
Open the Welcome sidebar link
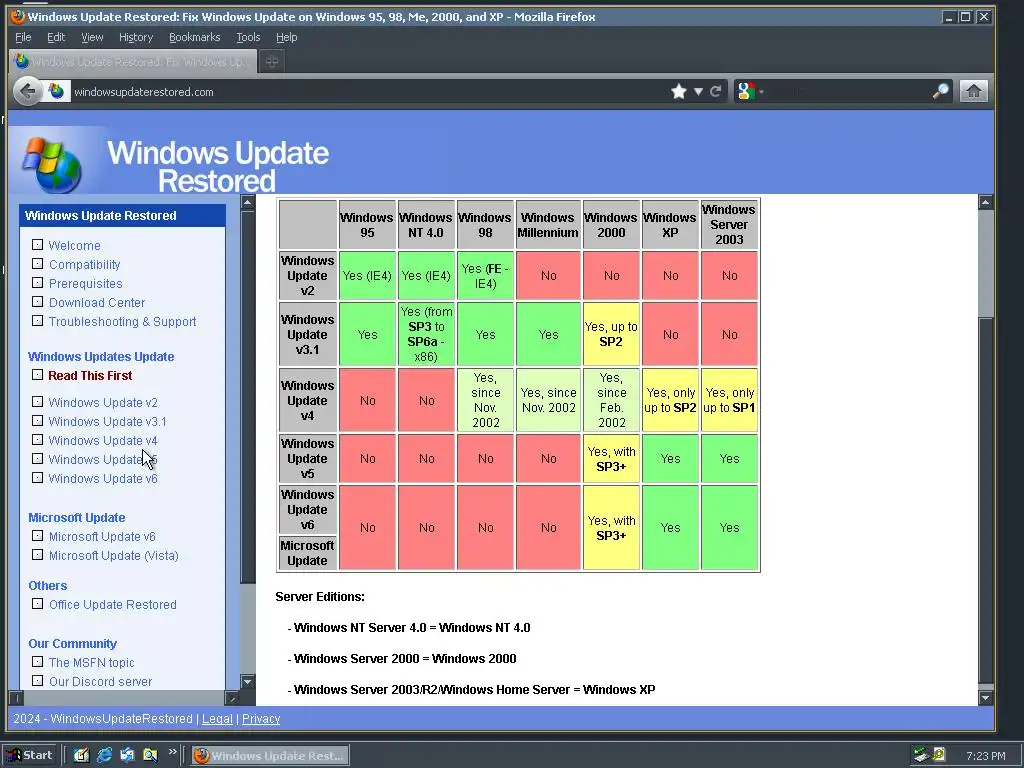click(74, 246)
